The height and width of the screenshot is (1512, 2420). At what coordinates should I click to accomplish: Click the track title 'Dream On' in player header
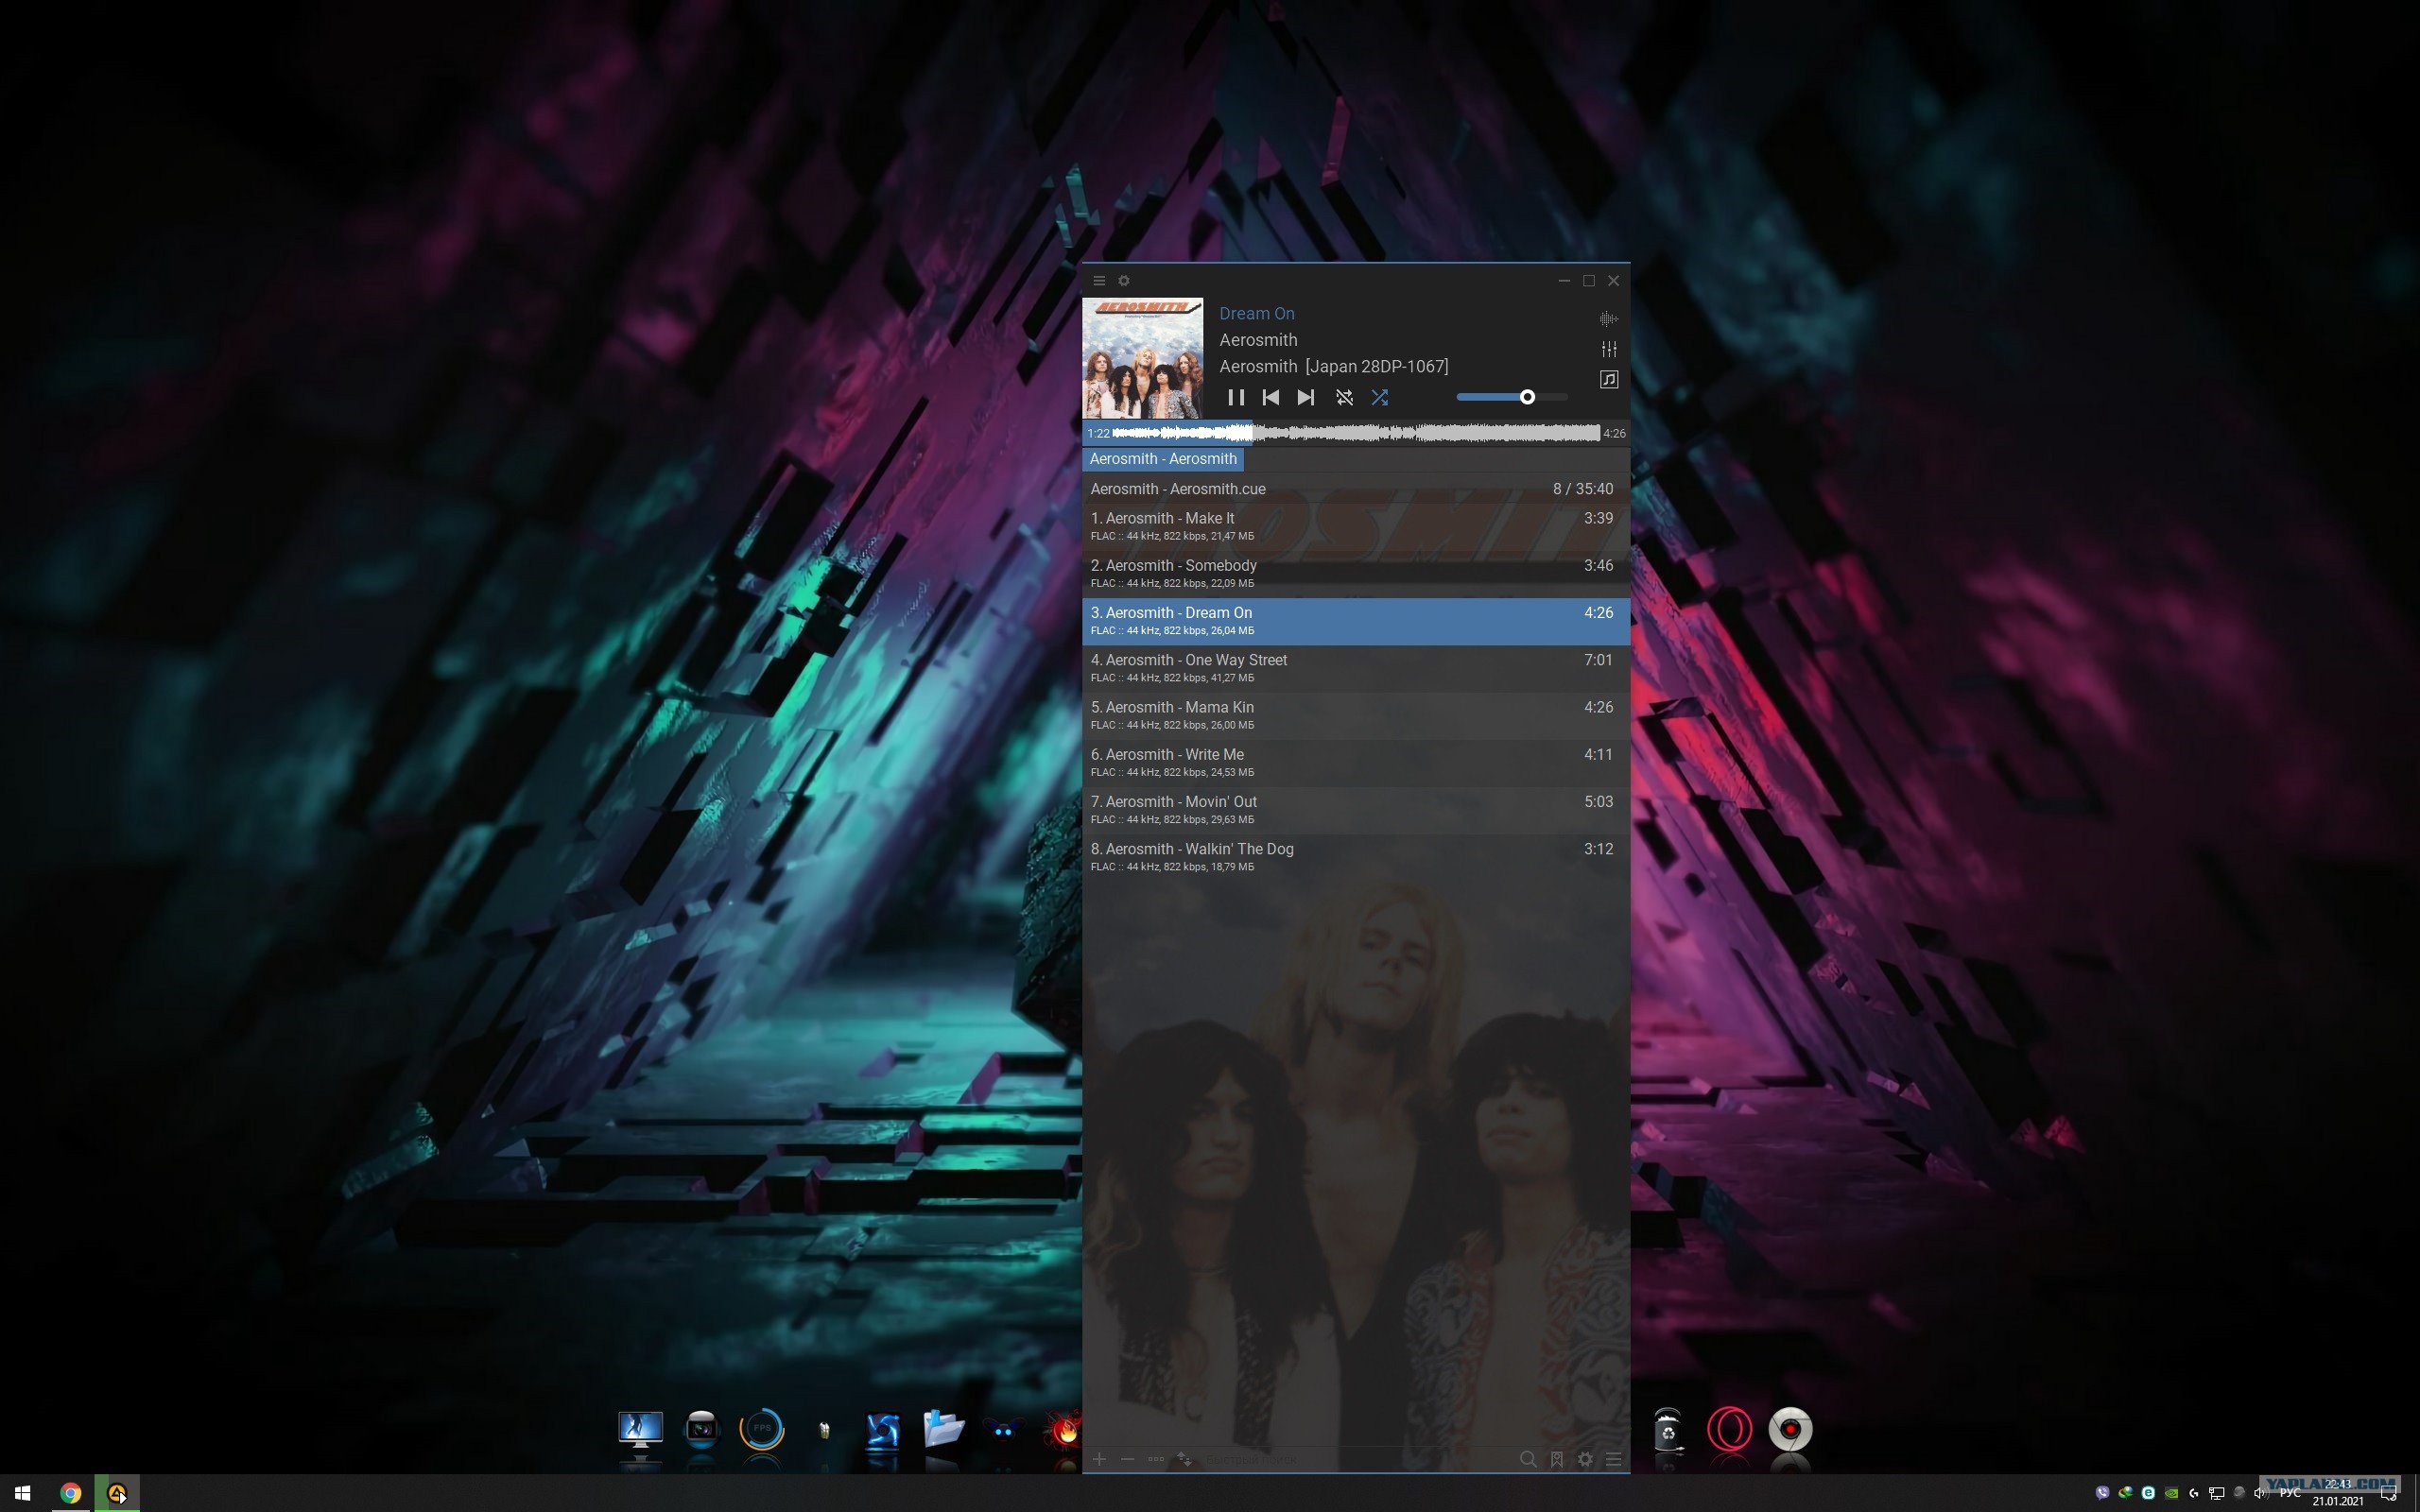tap(1257, 314)
